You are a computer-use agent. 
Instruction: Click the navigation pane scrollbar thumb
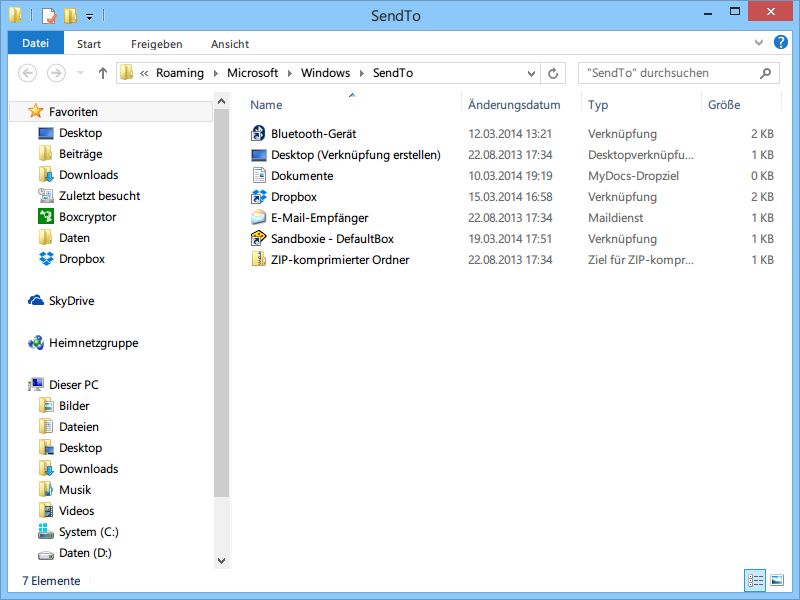(x=221, y=303)
